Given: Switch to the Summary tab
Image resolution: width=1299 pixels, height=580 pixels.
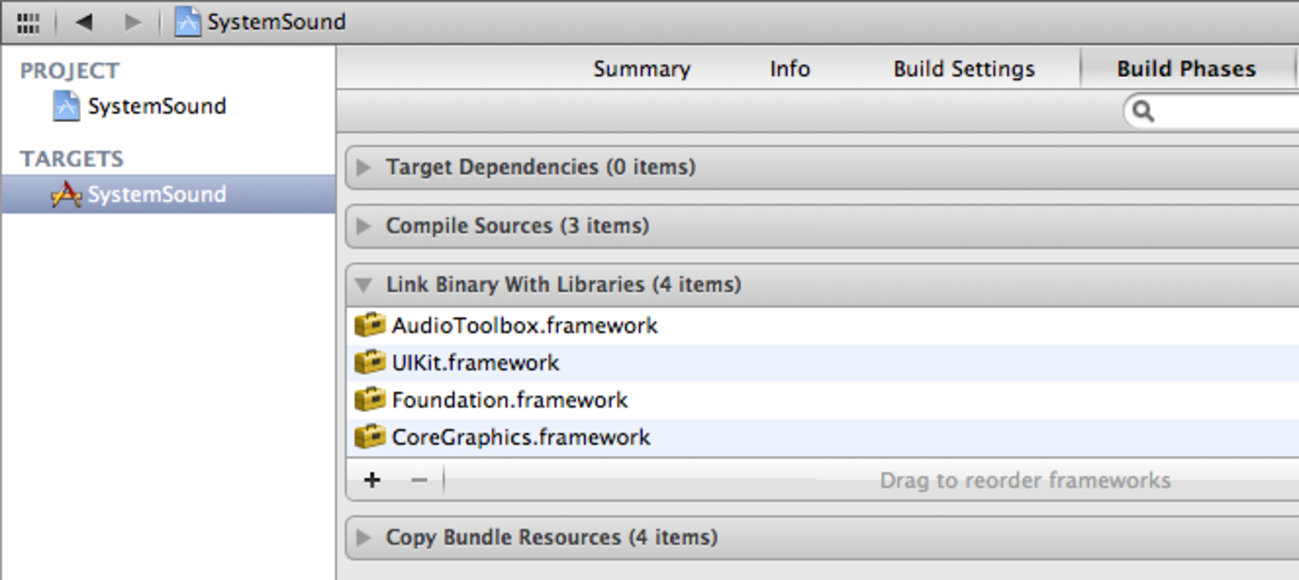Looking at the screenshot, I should [x=641, y=69].
